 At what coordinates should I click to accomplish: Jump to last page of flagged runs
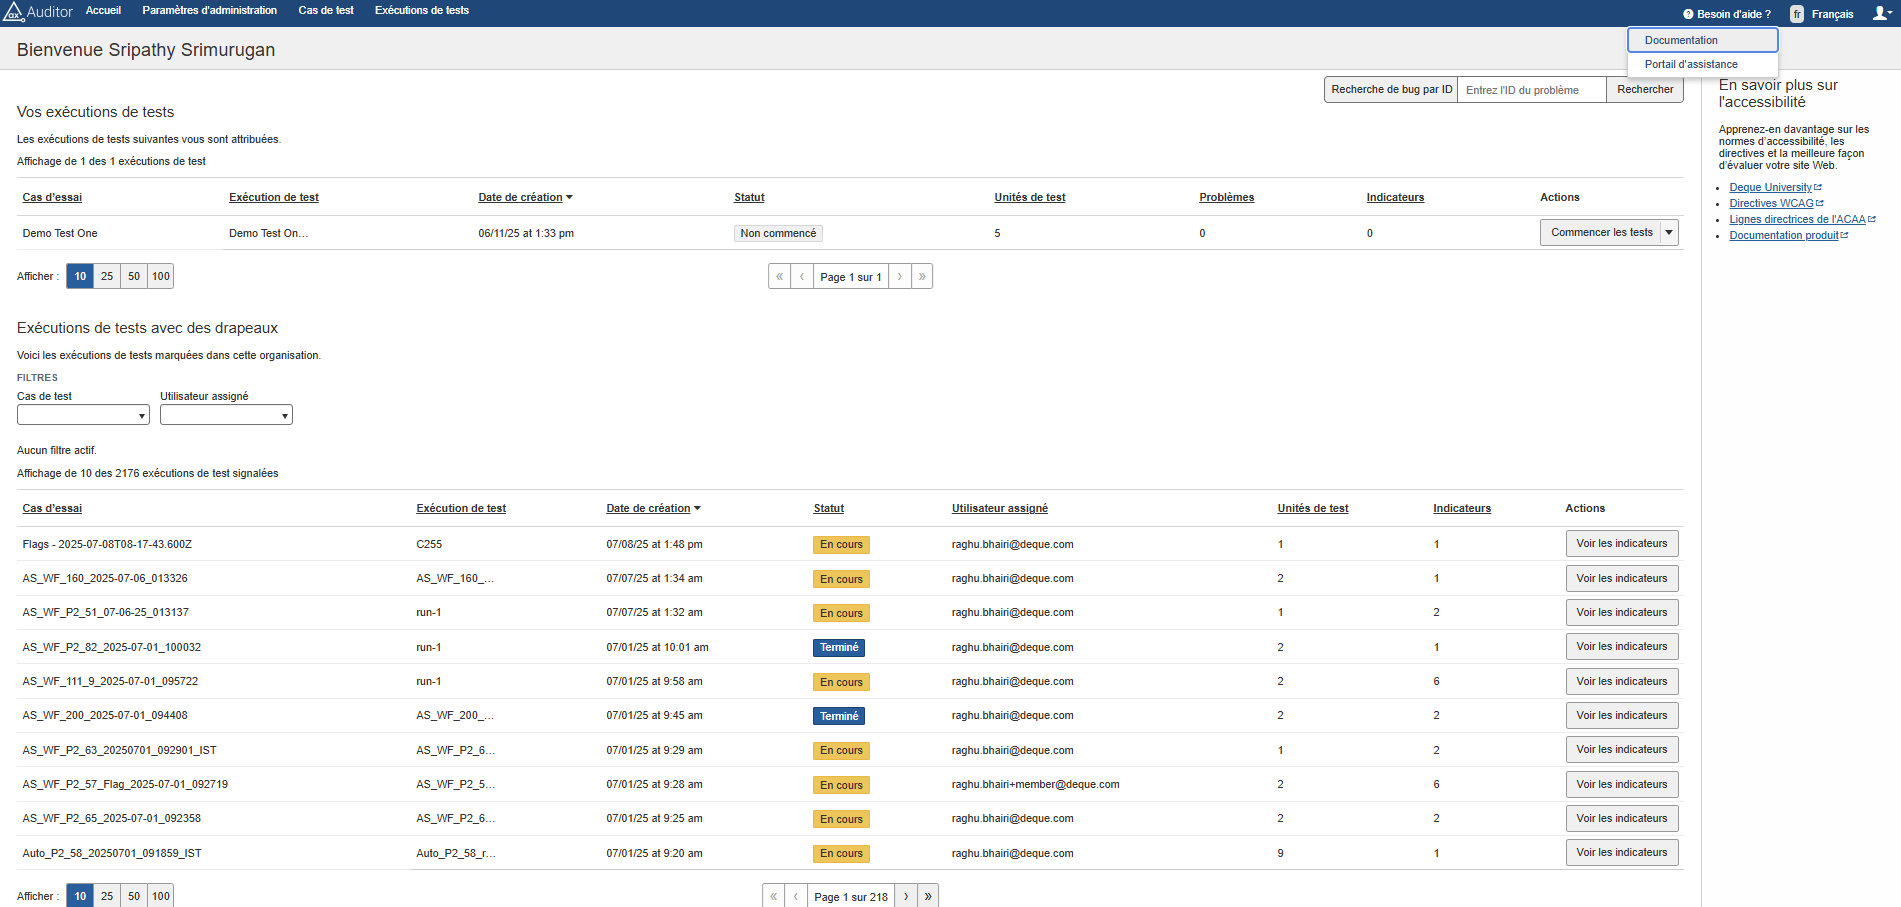click(928, 896)
